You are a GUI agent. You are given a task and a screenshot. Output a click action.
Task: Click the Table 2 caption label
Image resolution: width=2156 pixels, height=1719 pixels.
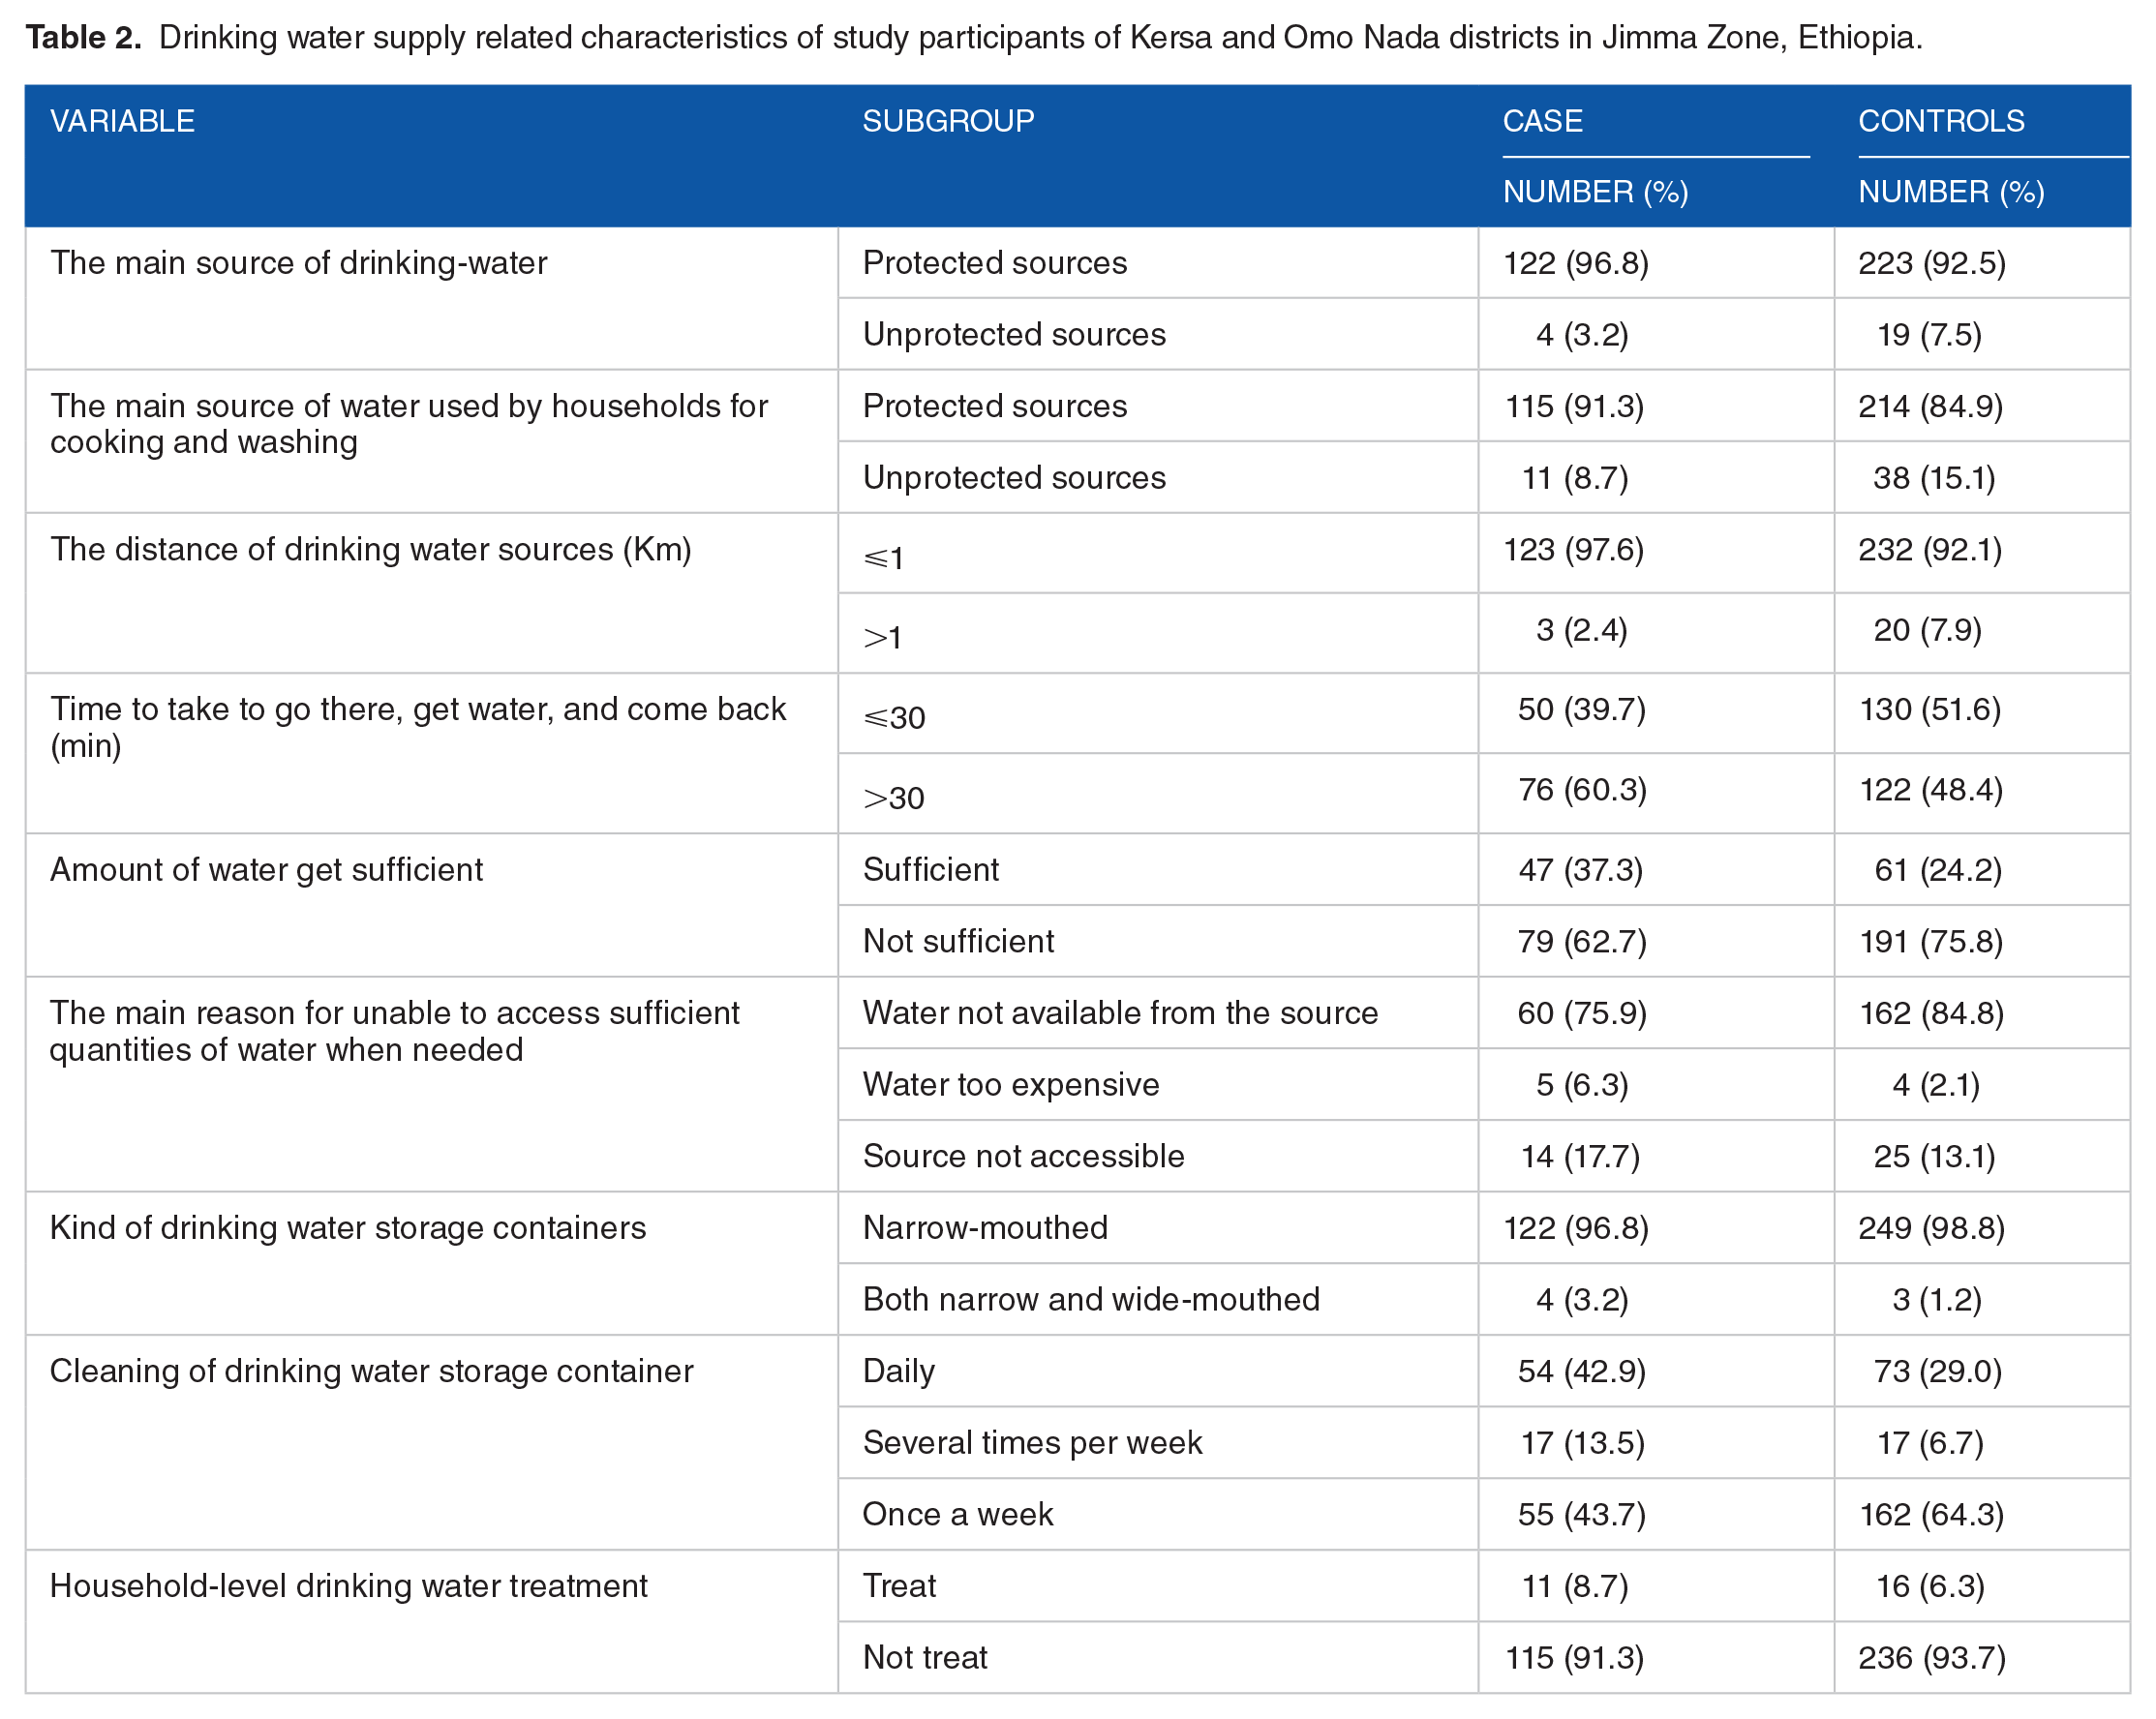coord(84,37)
